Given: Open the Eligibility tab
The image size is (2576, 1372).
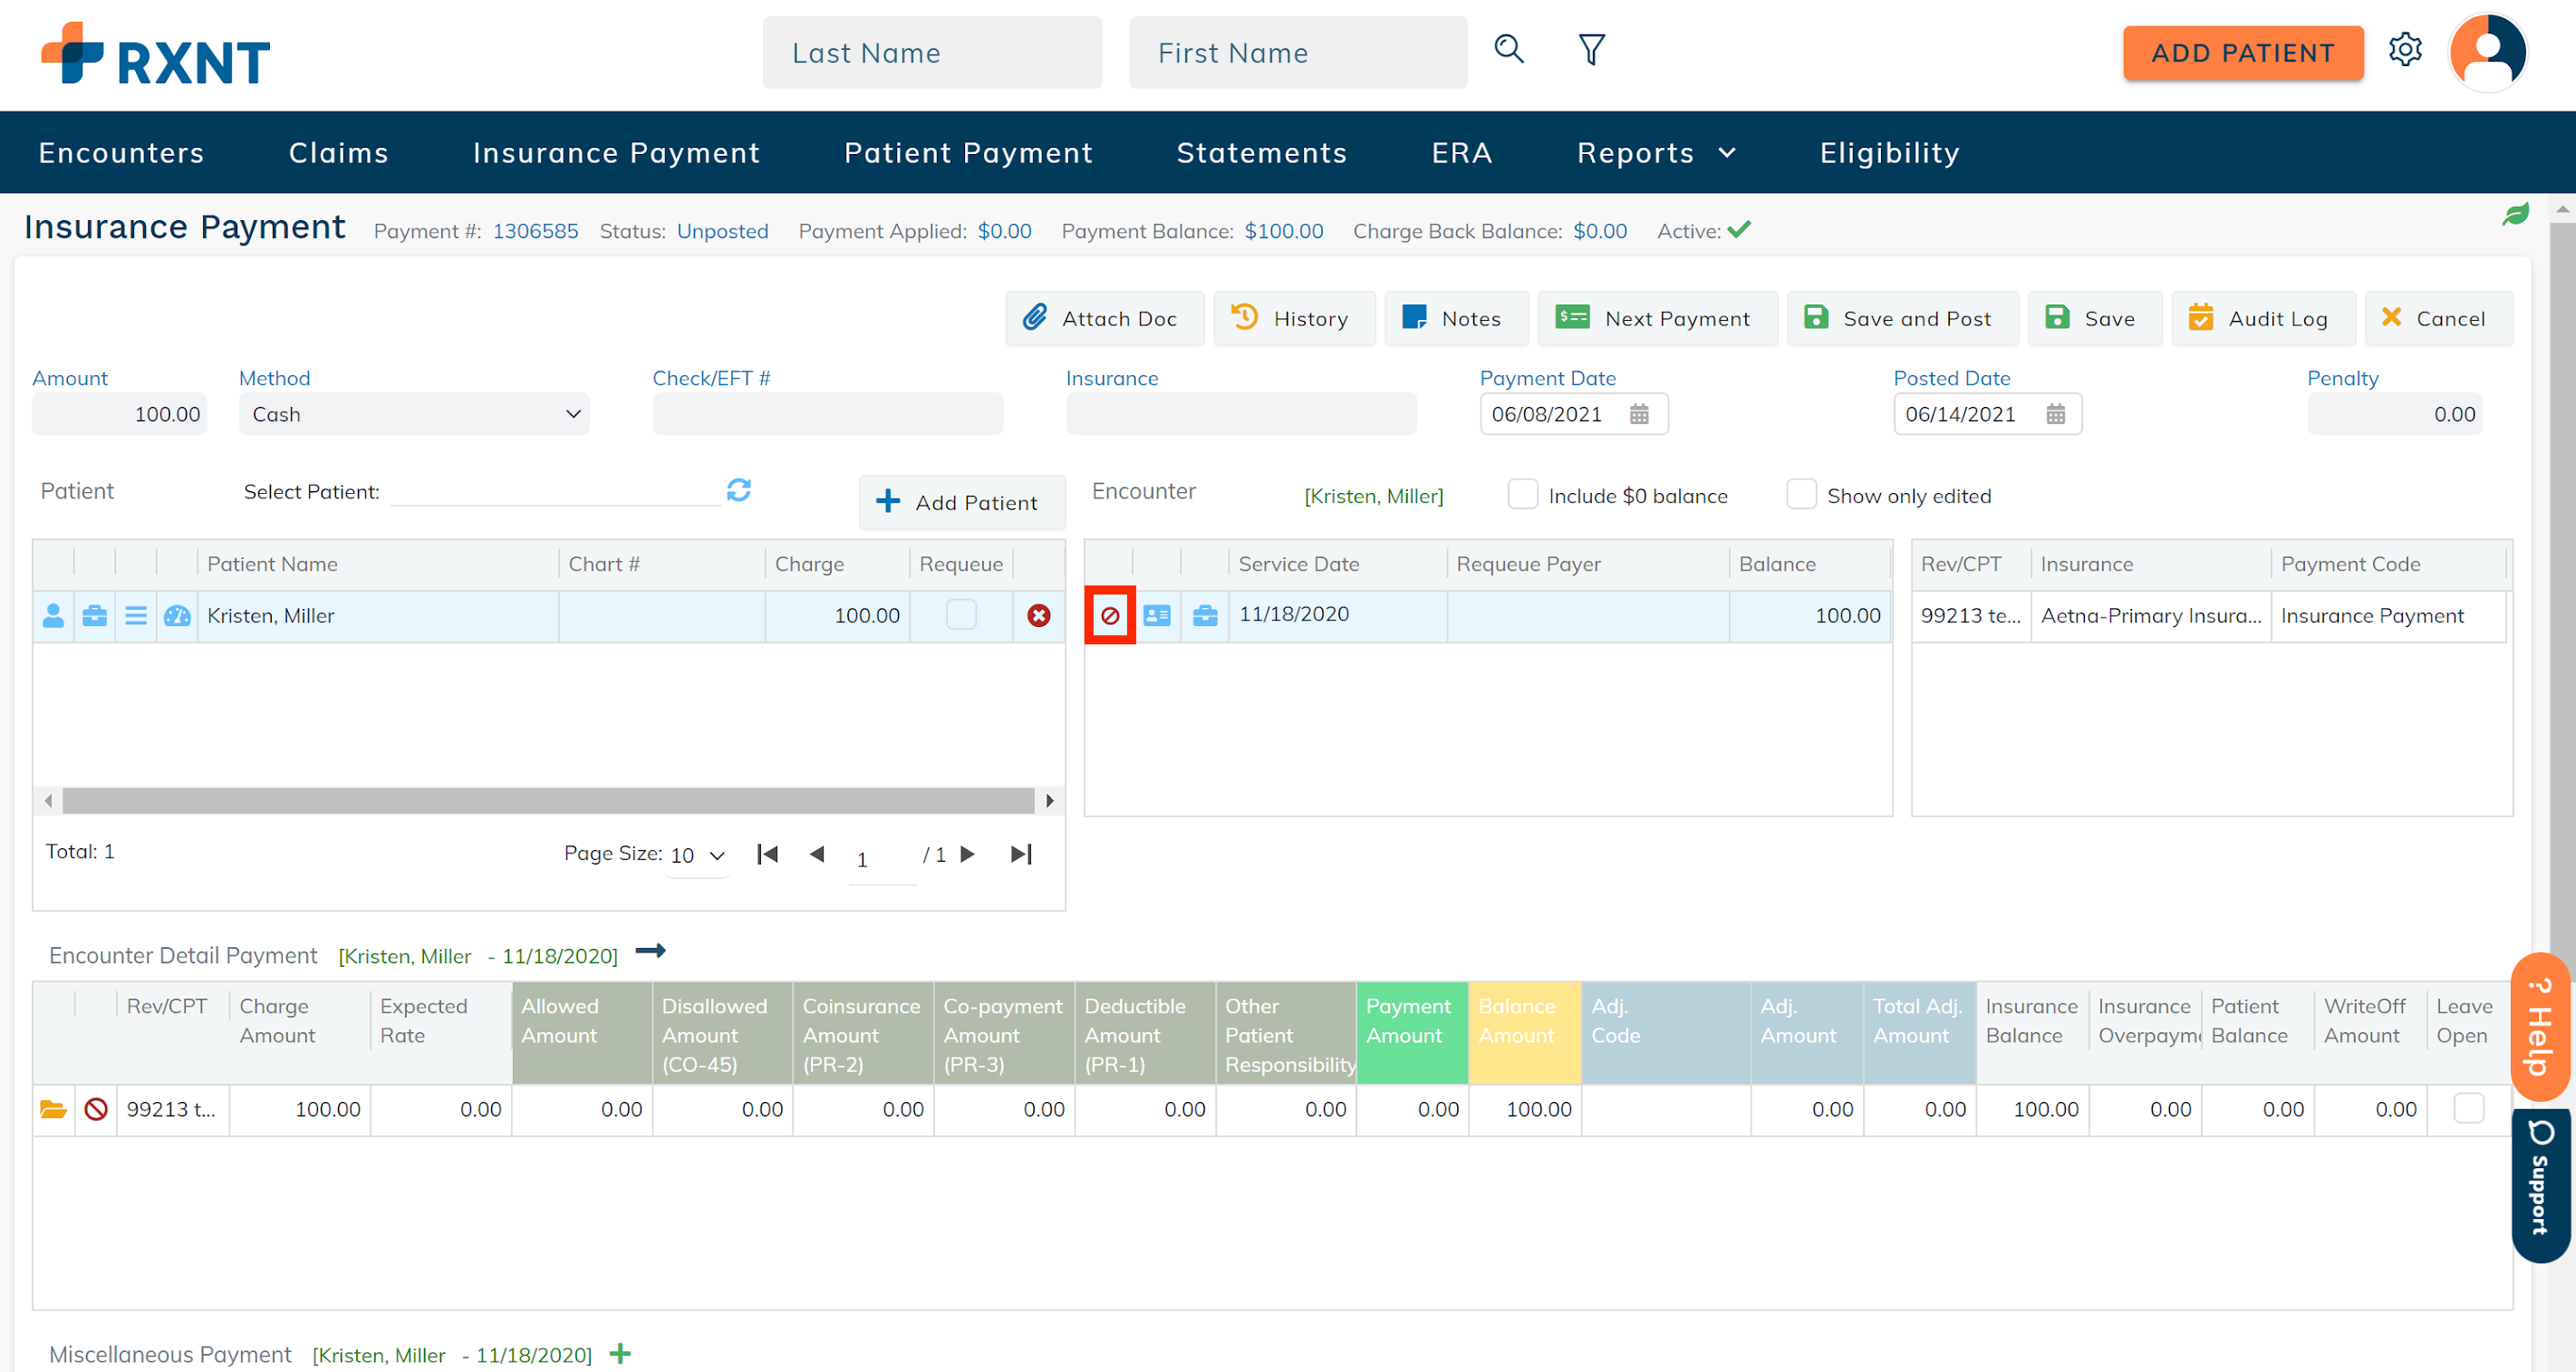Looking at the screenshot, I should (1889, 153).
